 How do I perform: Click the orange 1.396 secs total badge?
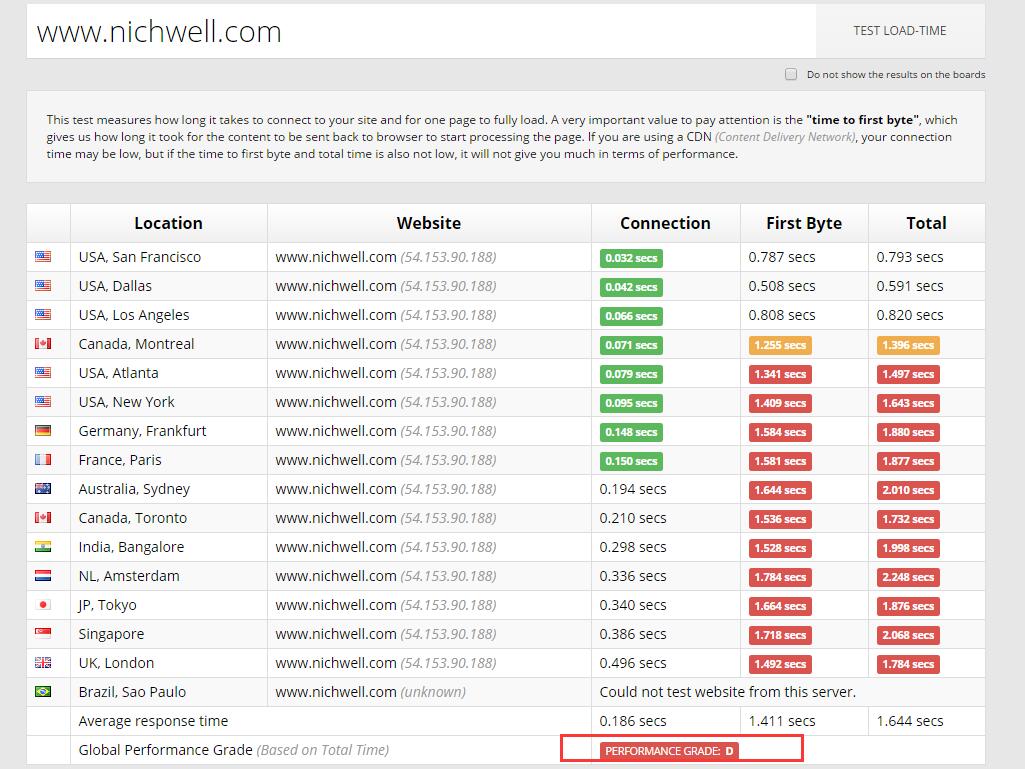pos(908,345)
